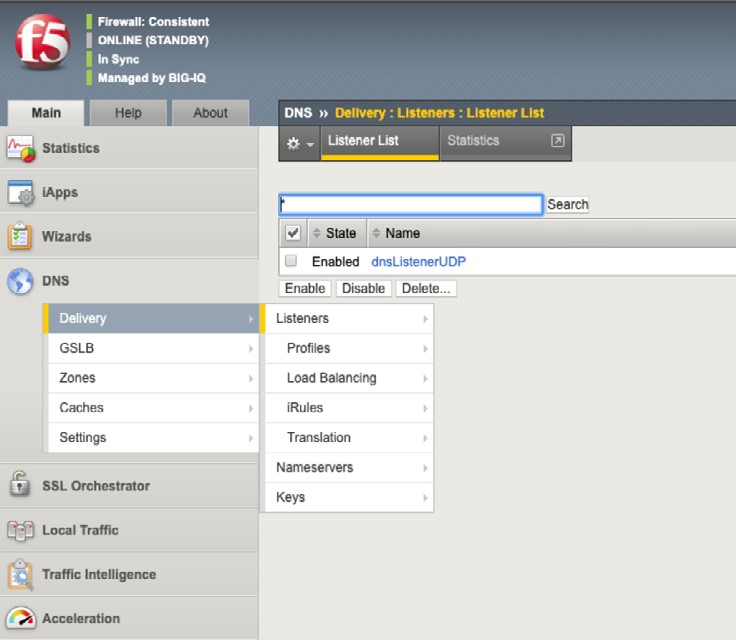Click the Delete... button

click(426, 288)
